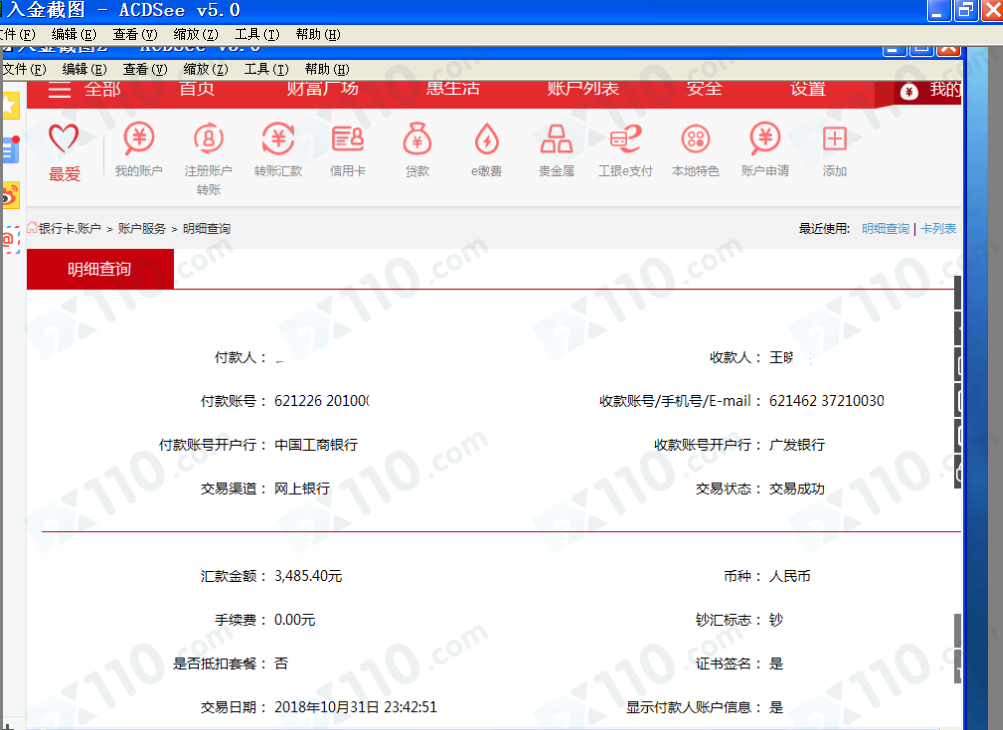Go to 安全 in red navigation bar

click(x=704, y=89)
